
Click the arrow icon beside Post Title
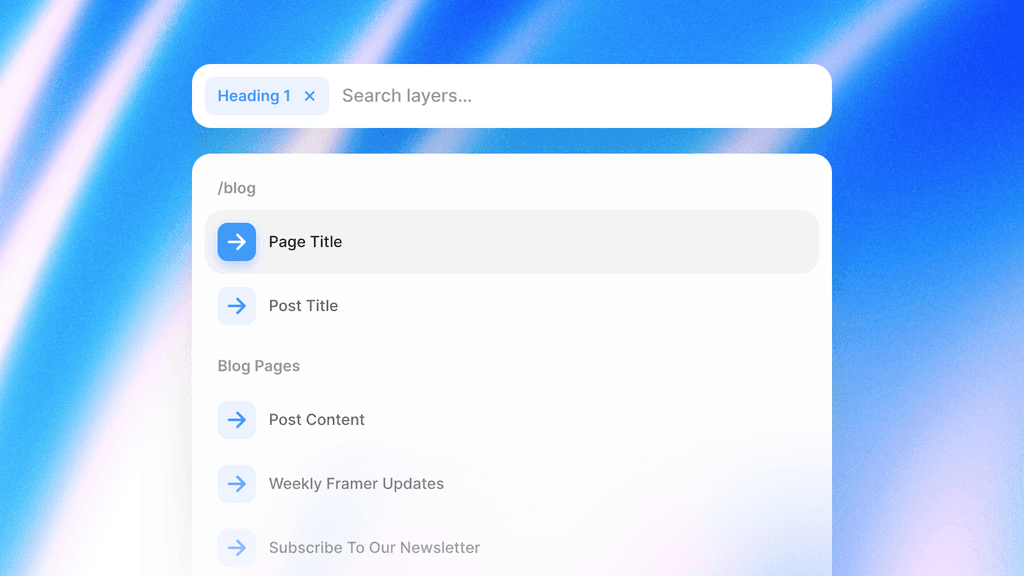click(x=236, y=306)
